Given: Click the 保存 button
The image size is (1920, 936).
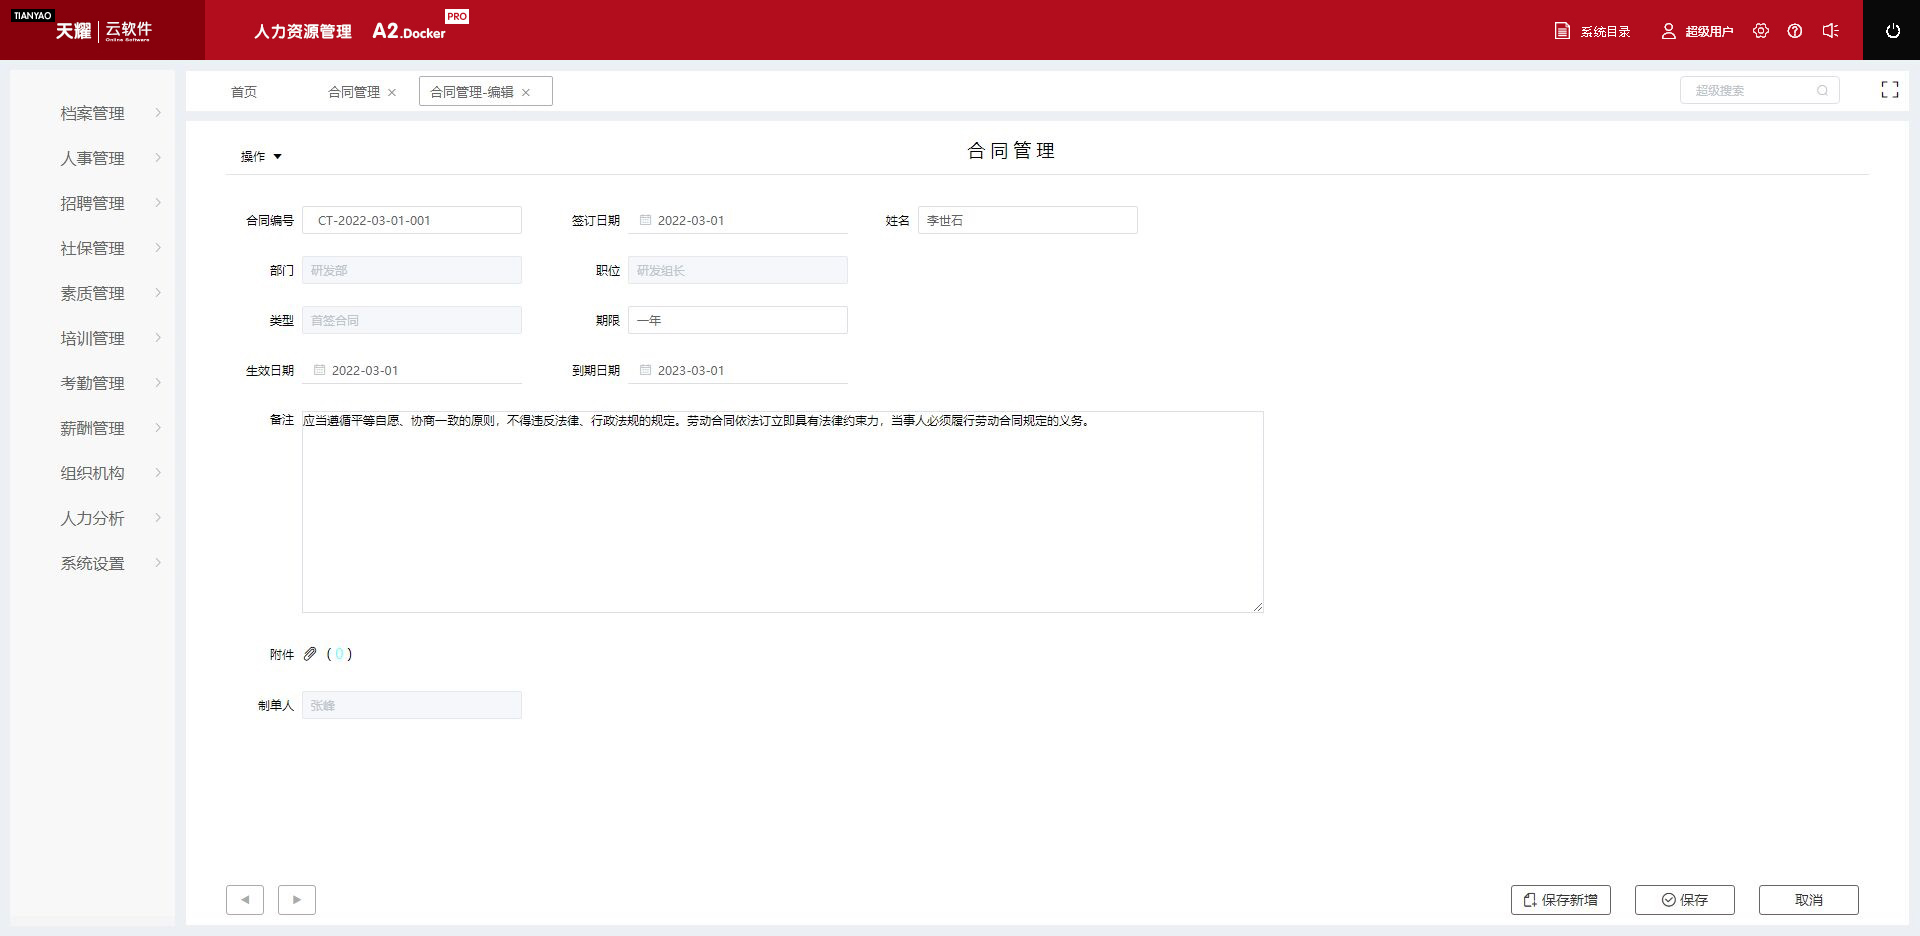Looking at the screenshot, I should point(1684,900).
